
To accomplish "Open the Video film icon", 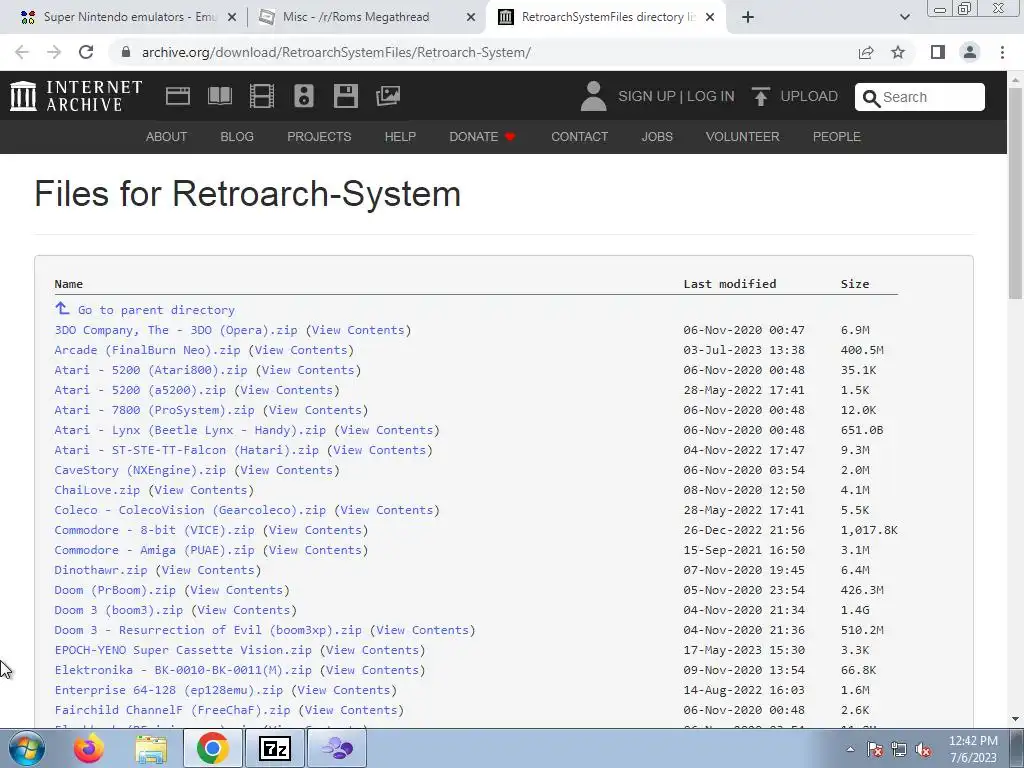I will 261,96.
